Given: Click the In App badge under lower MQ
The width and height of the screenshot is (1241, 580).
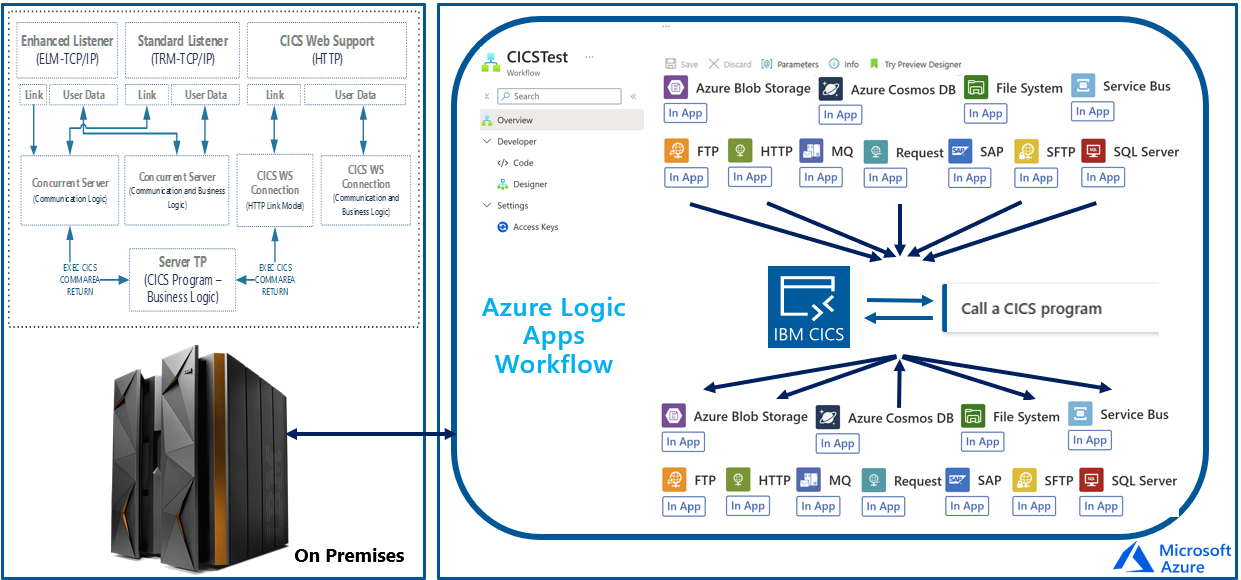Looking at the screenshot, I should [818, 506].
